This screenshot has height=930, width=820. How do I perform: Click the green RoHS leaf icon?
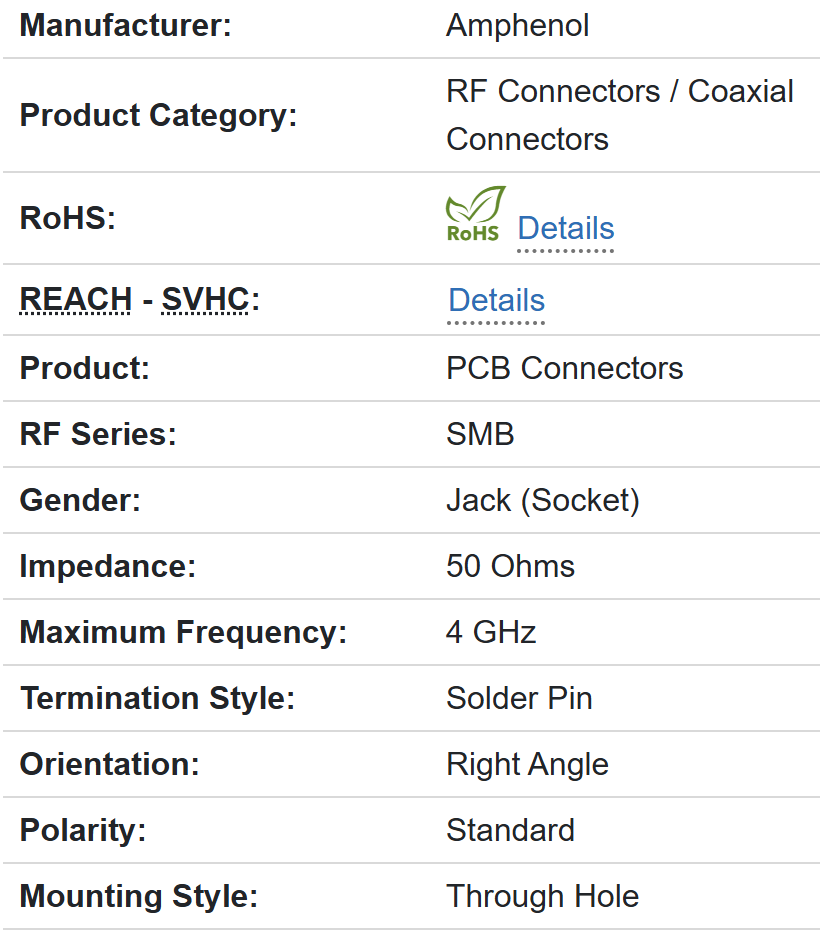point(475,213)
